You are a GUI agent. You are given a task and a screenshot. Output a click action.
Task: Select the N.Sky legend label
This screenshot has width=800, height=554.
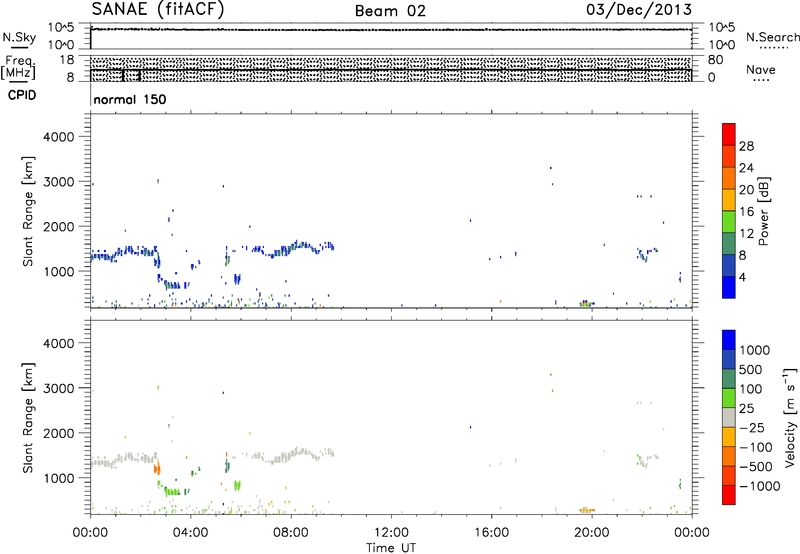(19, 37)
